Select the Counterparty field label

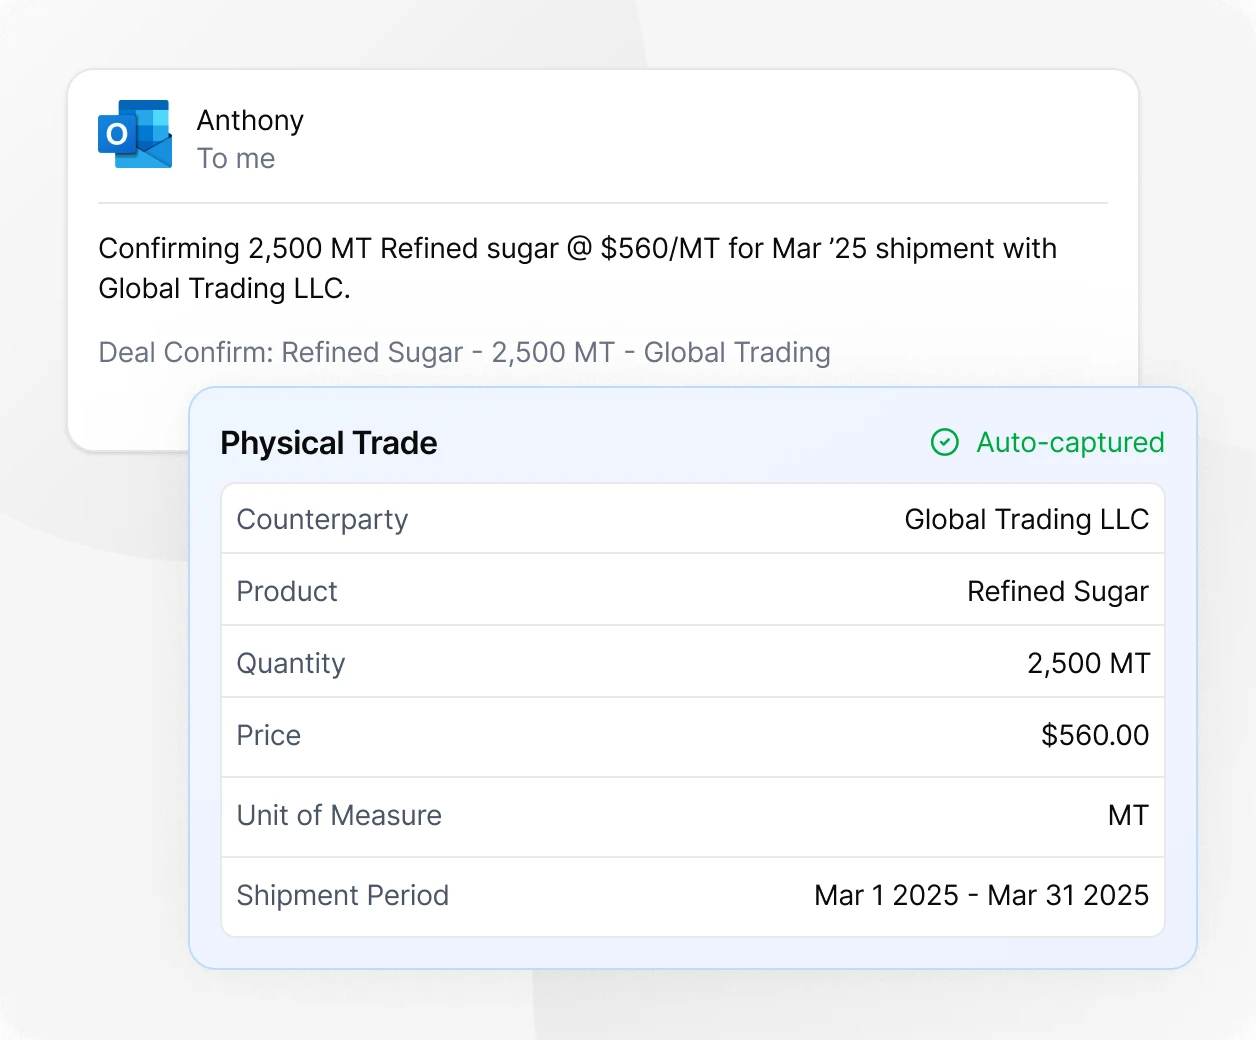pos(322,519)
